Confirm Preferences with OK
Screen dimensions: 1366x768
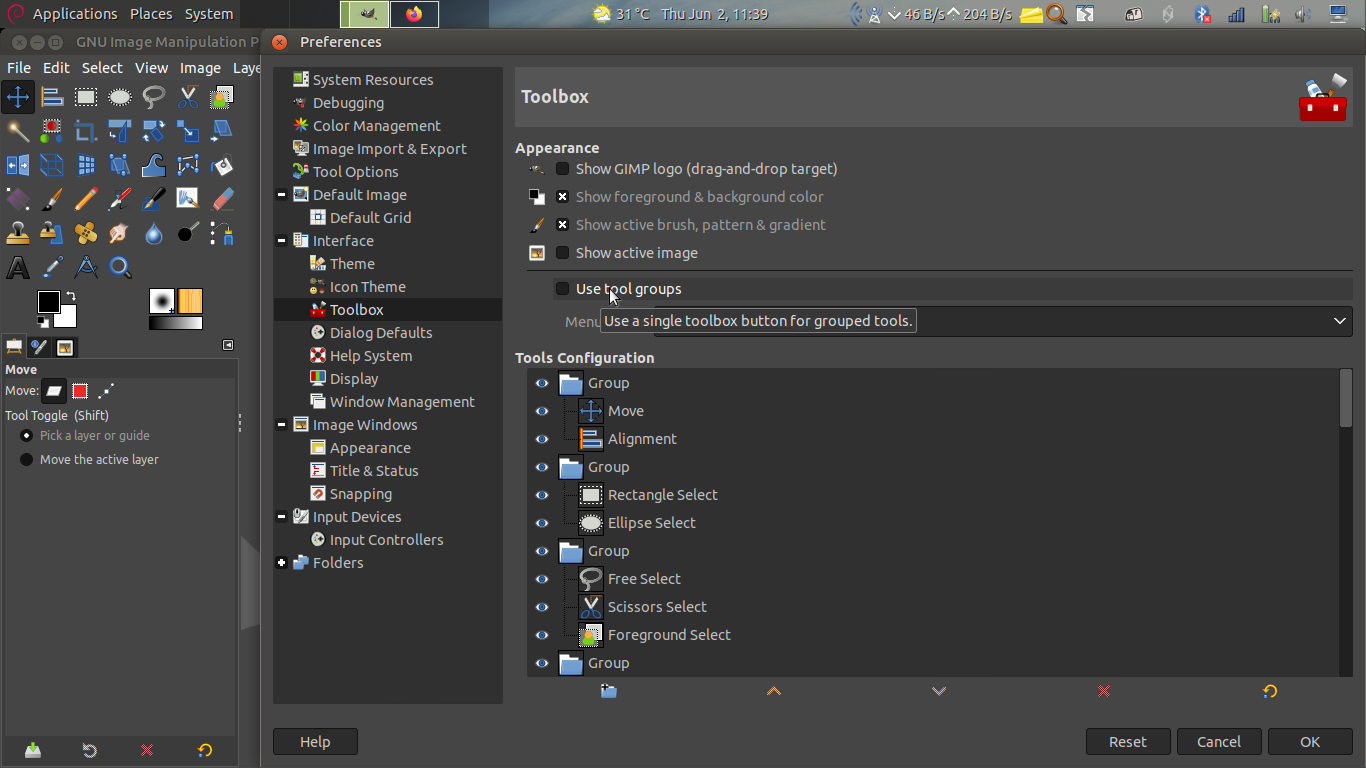click(x=1310, y=742)
